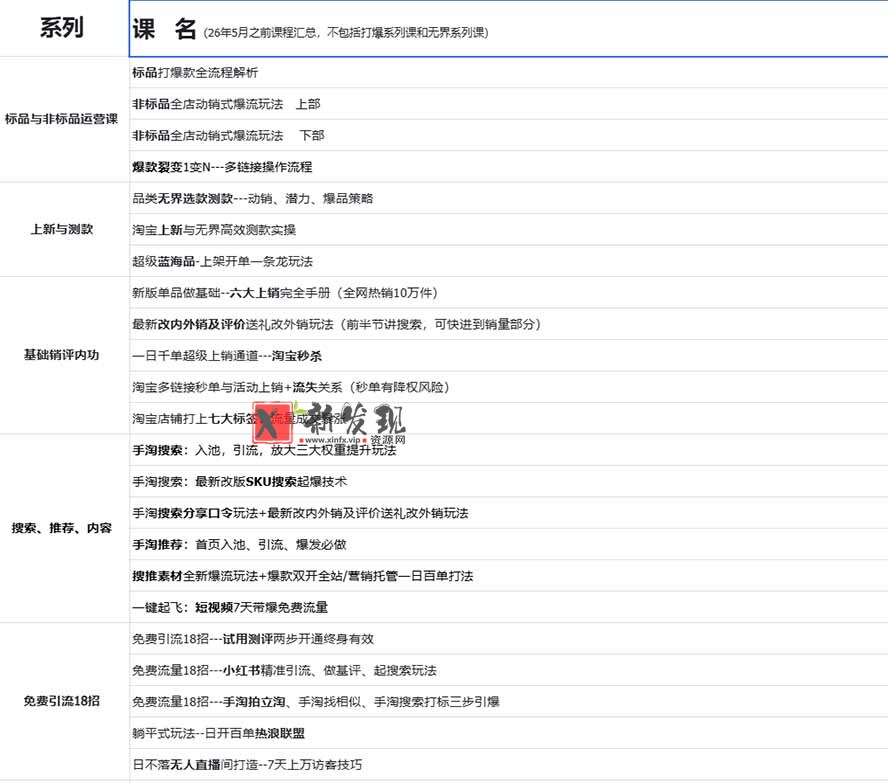Select 免费流量18招小红书精准引流 cell
This screenshot has width=888, height=783.
[x=509, y=670]
